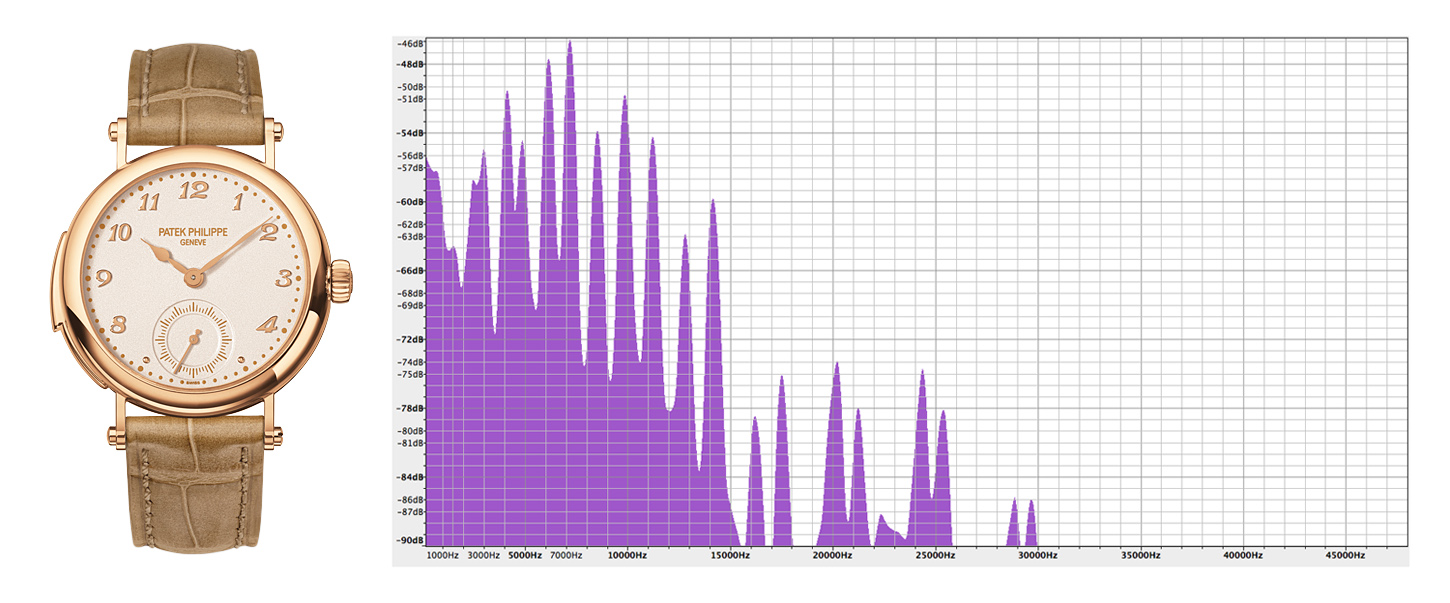The width and height of the screenshot is (1450, 603).
Task: Click the -48dB axis label
Action: click(x=410, y=64)
